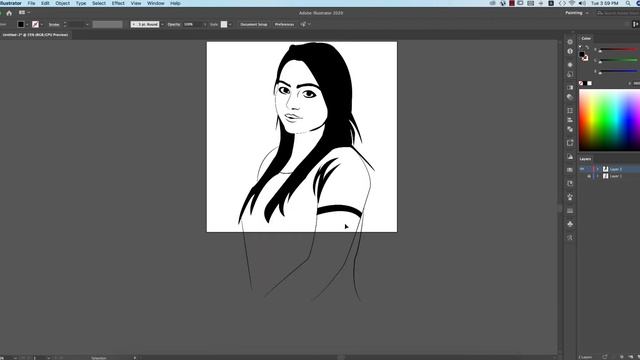Click the menu bar clock

[x=604, y=3]
